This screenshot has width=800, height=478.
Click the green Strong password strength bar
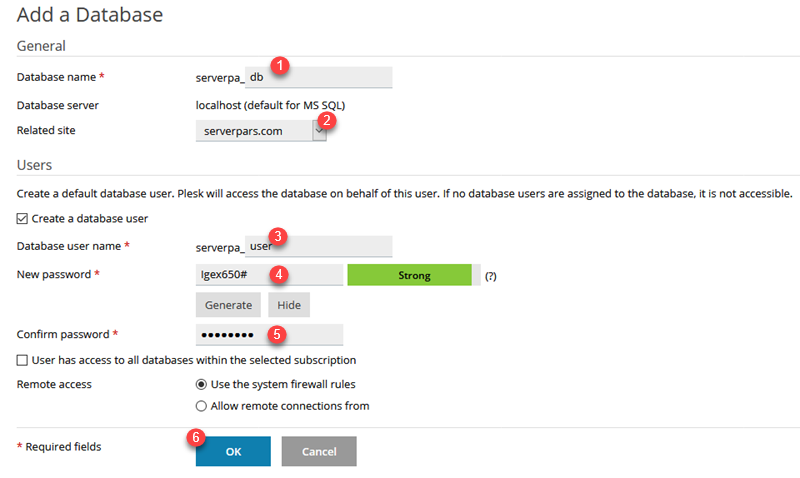[x=410, y=275]
